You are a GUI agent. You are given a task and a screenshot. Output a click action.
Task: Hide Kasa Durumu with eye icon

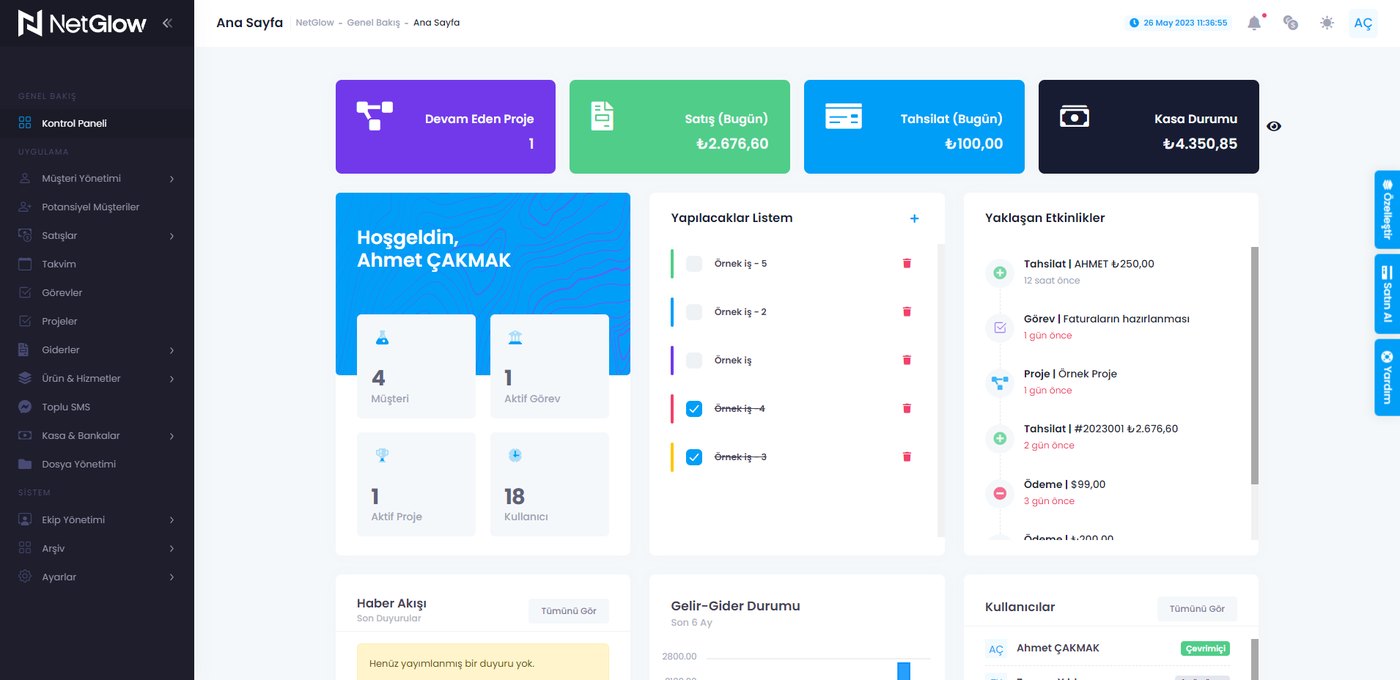[x=1274, y=126]
